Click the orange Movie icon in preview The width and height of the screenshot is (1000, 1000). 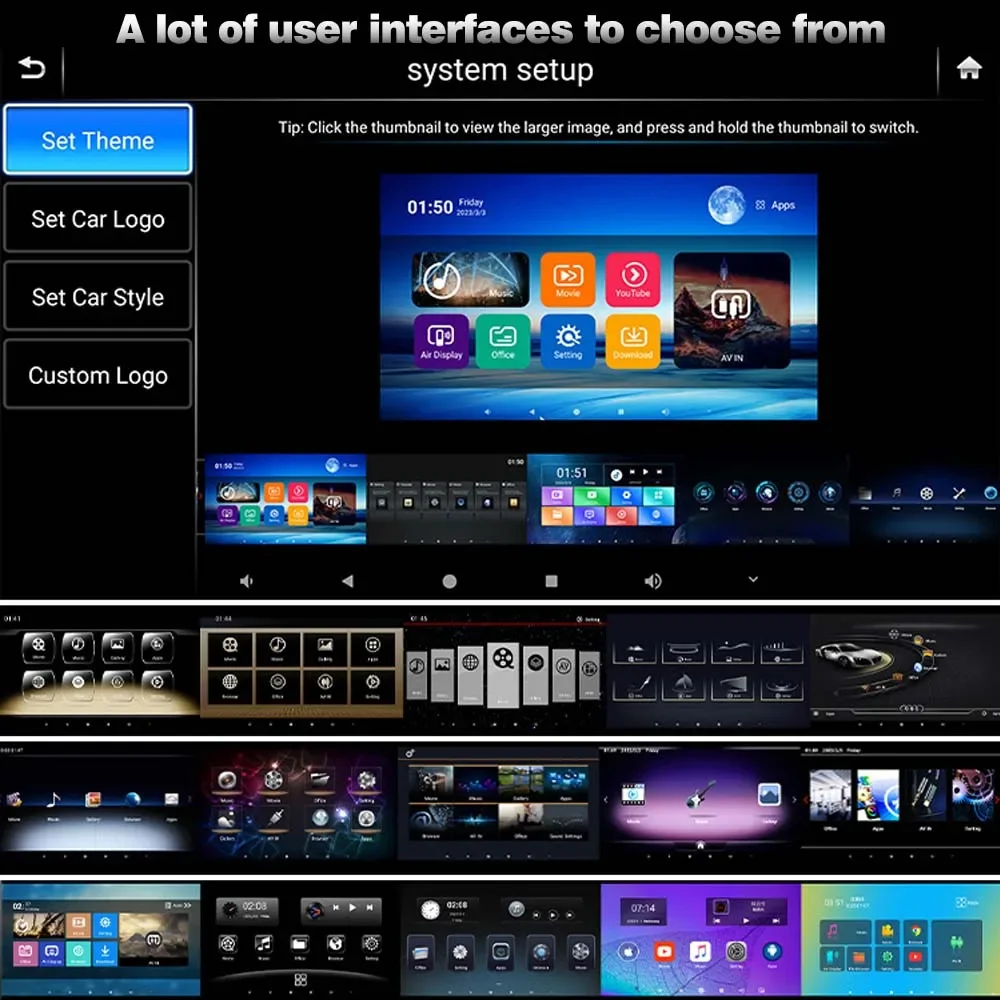[x=568, y=280]
